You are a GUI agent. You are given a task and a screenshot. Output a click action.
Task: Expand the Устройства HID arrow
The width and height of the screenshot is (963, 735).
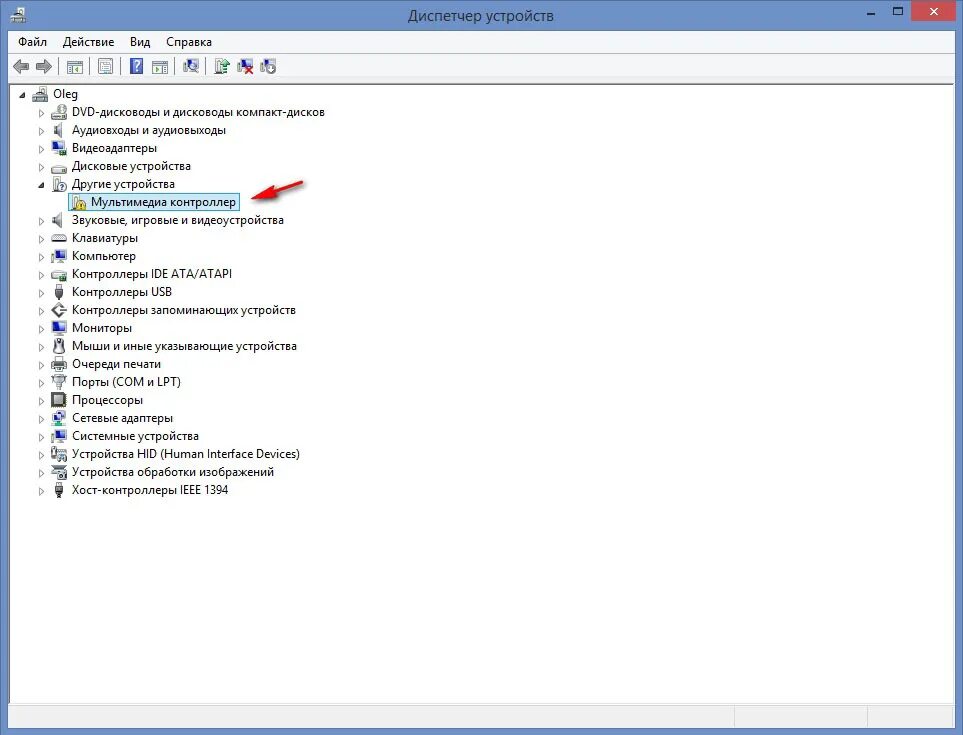click(x=41, y=454)
